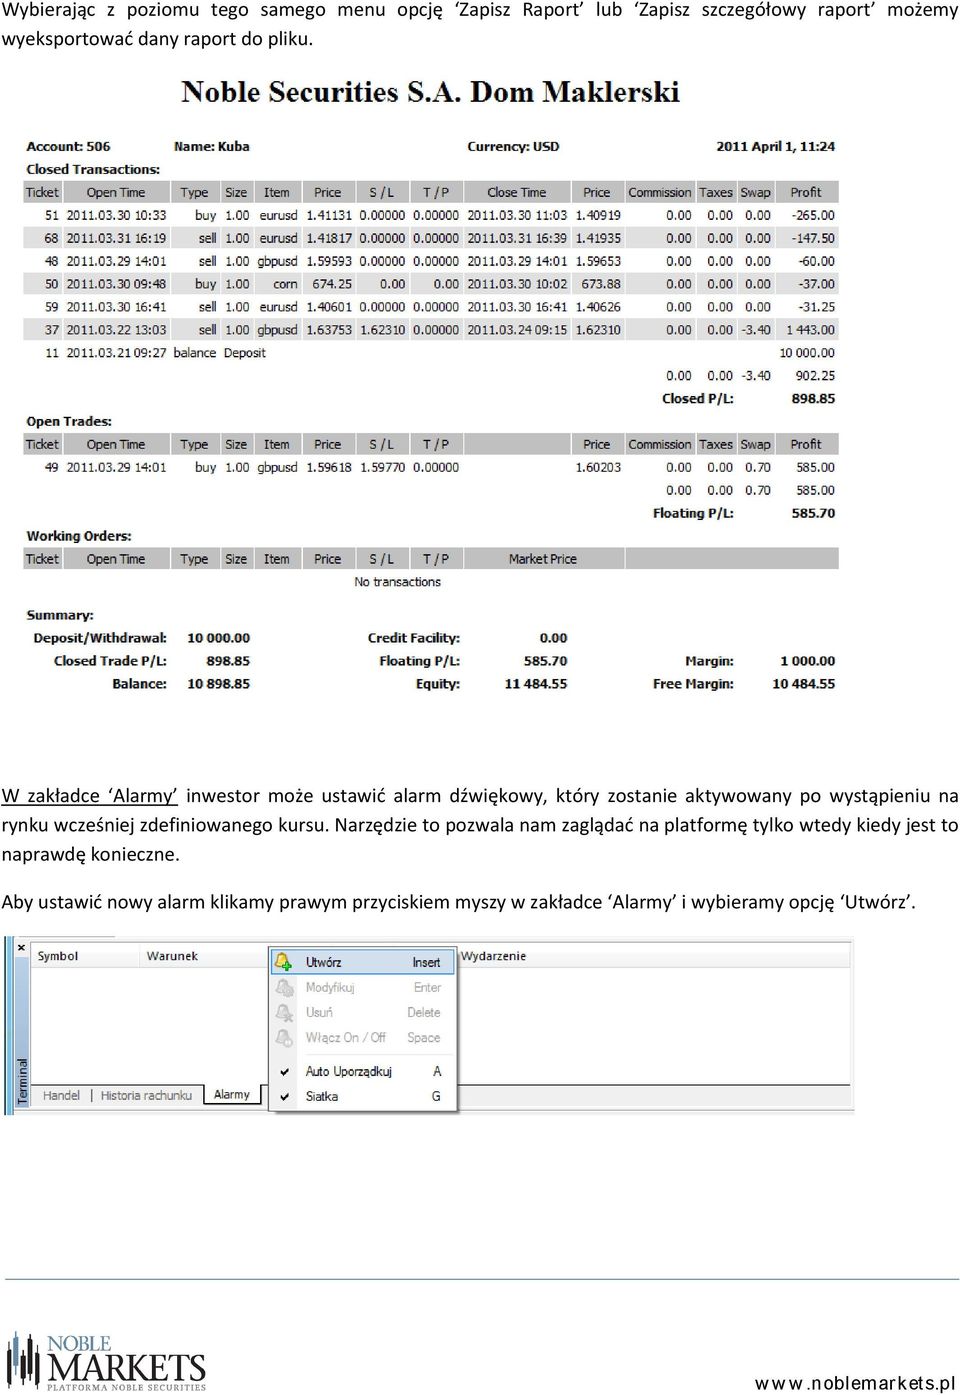960x1395 pixels.
Task: Click the balance value 10 898.85
Action: tap(218, 684)
